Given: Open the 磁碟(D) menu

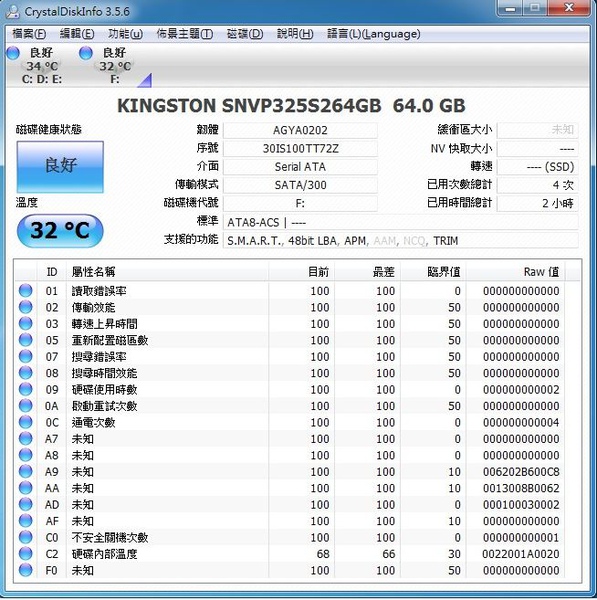Looking at the screenshot, I should (x=245, y=34).
